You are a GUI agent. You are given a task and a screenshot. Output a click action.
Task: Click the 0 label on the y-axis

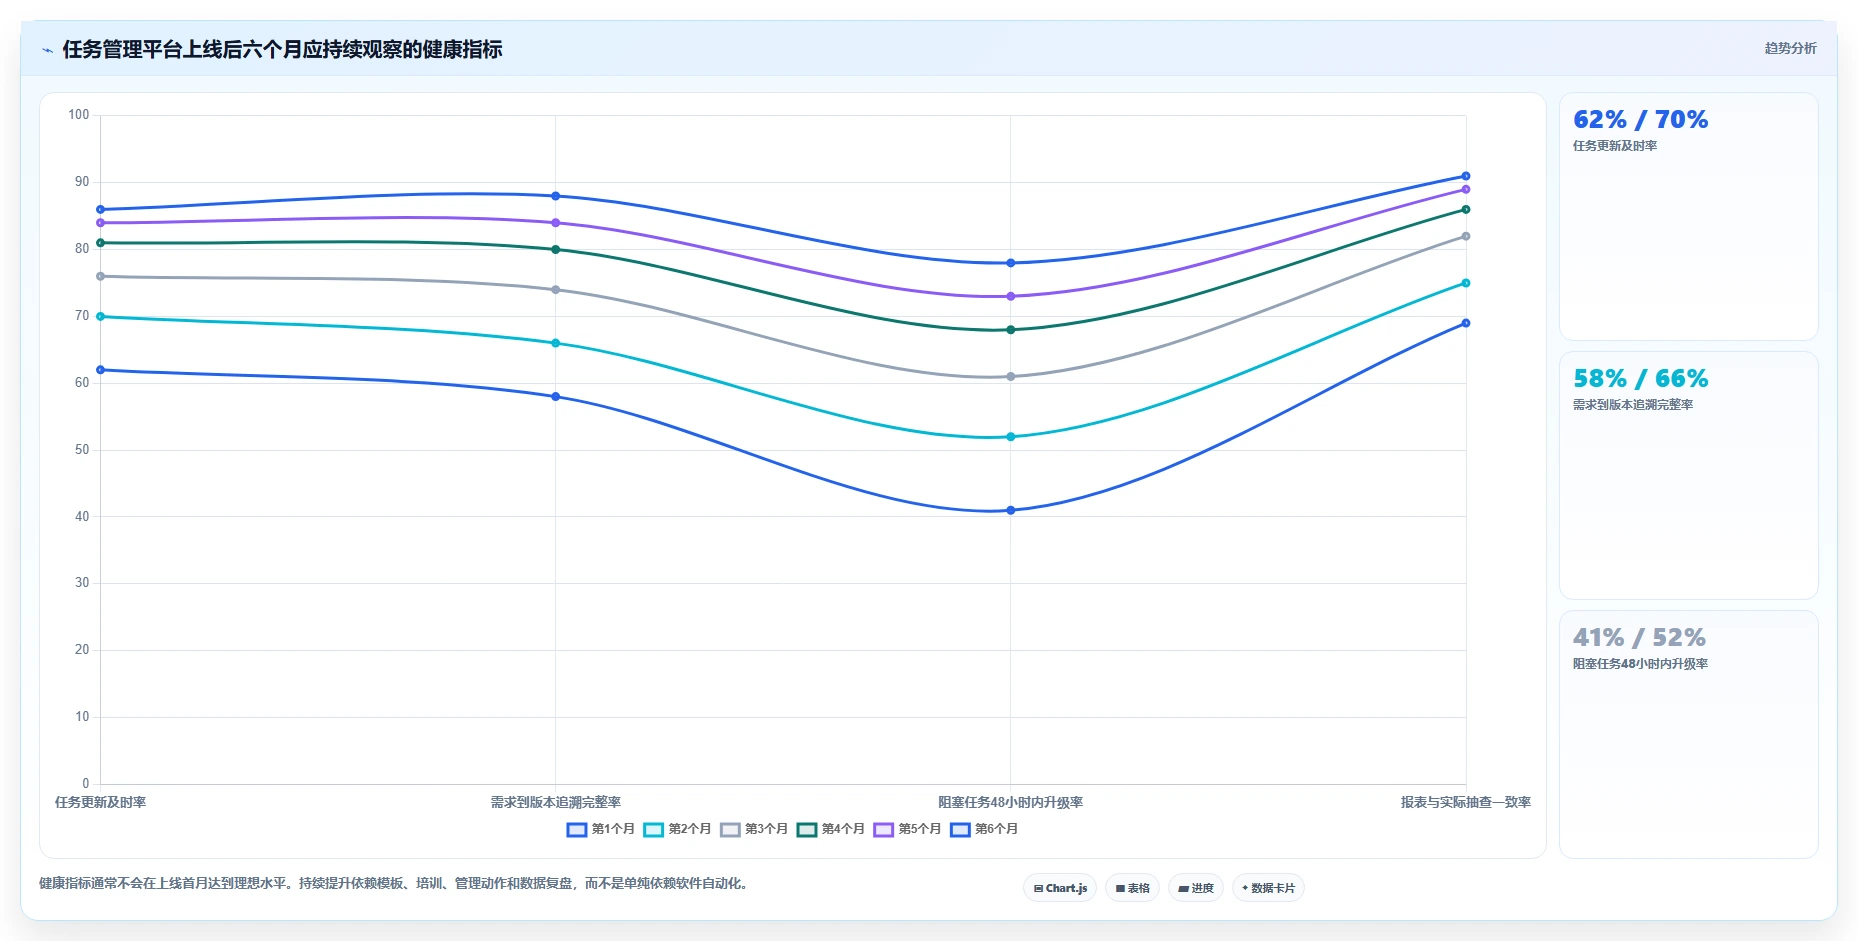(86, 784)
